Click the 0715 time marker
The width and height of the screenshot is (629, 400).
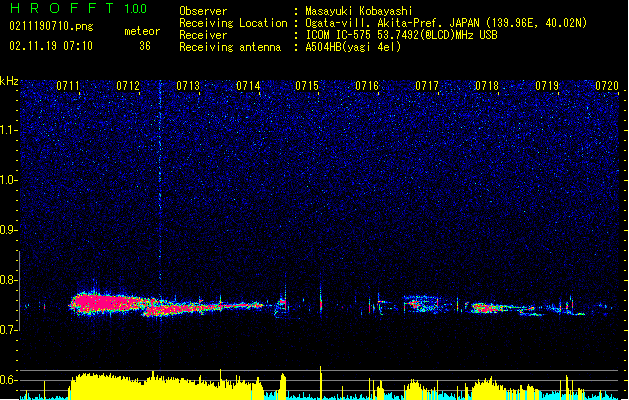307,86
